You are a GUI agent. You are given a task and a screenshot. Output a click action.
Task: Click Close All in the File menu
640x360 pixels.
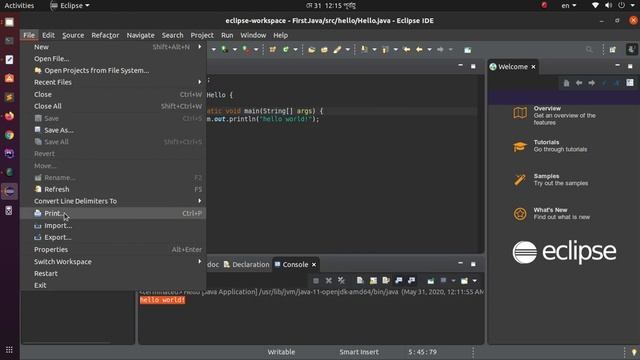point(113,106)
